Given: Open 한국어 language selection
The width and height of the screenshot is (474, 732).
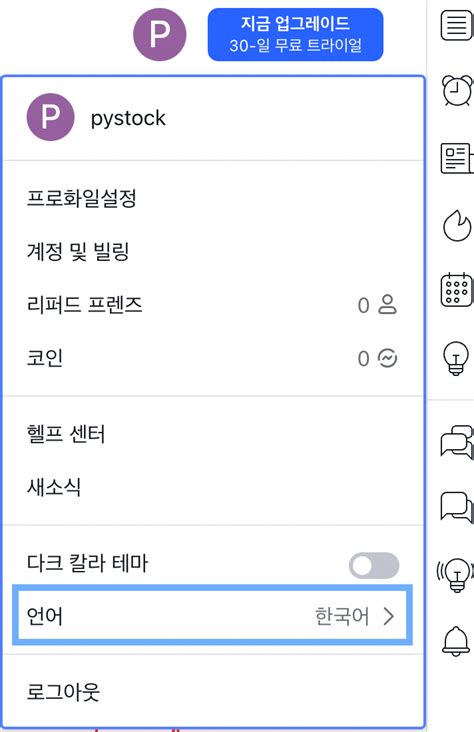Looking at the screenshot, I should click(342, 616).
